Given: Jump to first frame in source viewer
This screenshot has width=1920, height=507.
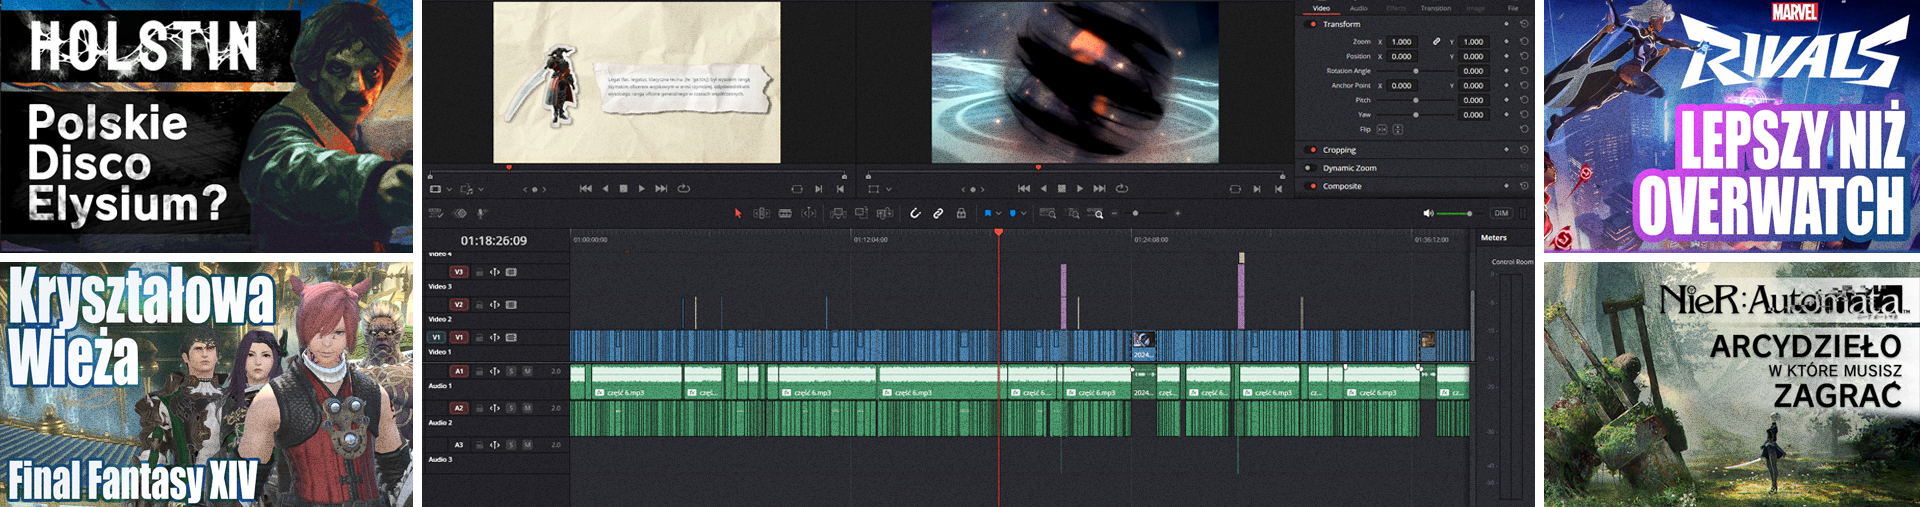Looking at the screenshot, I should 586,188.
